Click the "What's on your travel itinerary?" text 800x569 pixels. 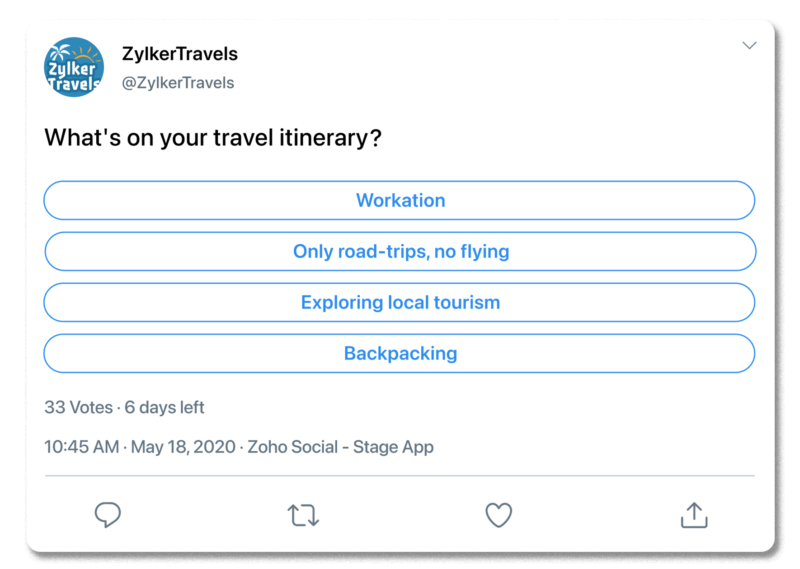point(213,138)
